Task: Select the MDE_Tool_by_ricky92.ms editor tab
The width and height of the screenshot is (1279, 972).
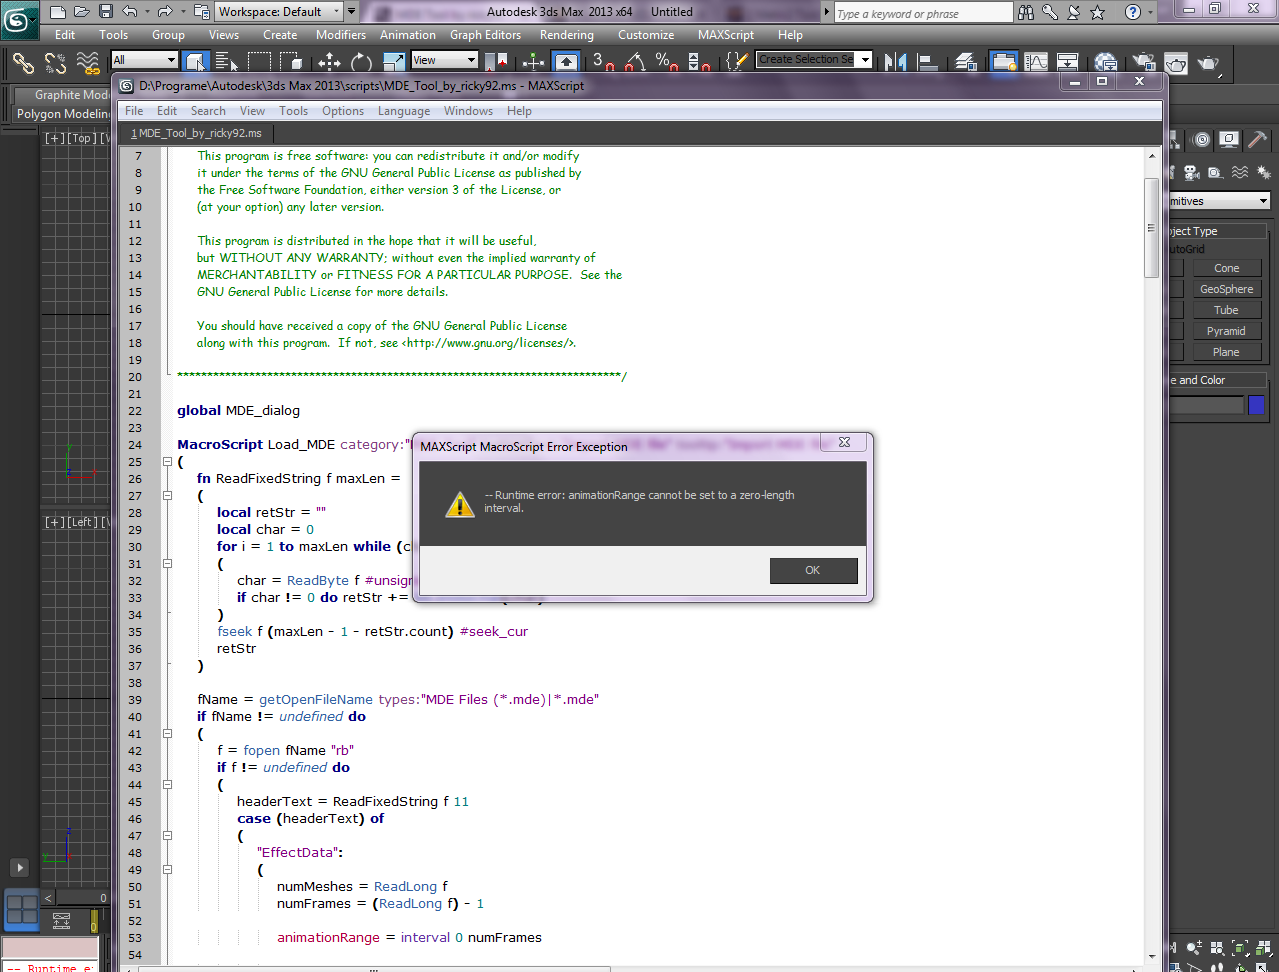Action: 197,131
